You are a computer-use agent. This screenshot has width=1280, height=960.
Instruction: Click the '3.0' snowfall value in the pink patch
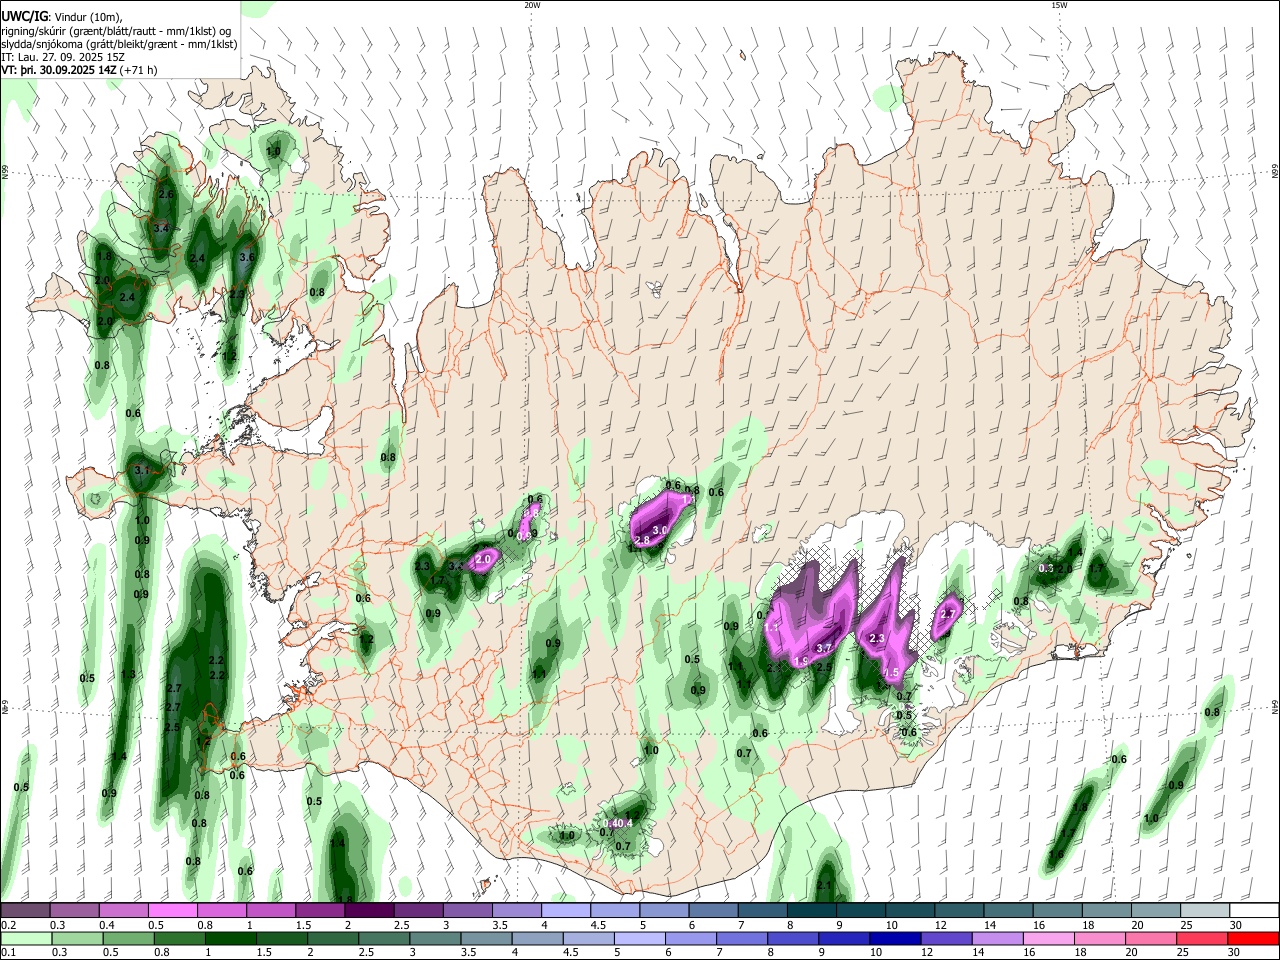(x=660, y=530)
